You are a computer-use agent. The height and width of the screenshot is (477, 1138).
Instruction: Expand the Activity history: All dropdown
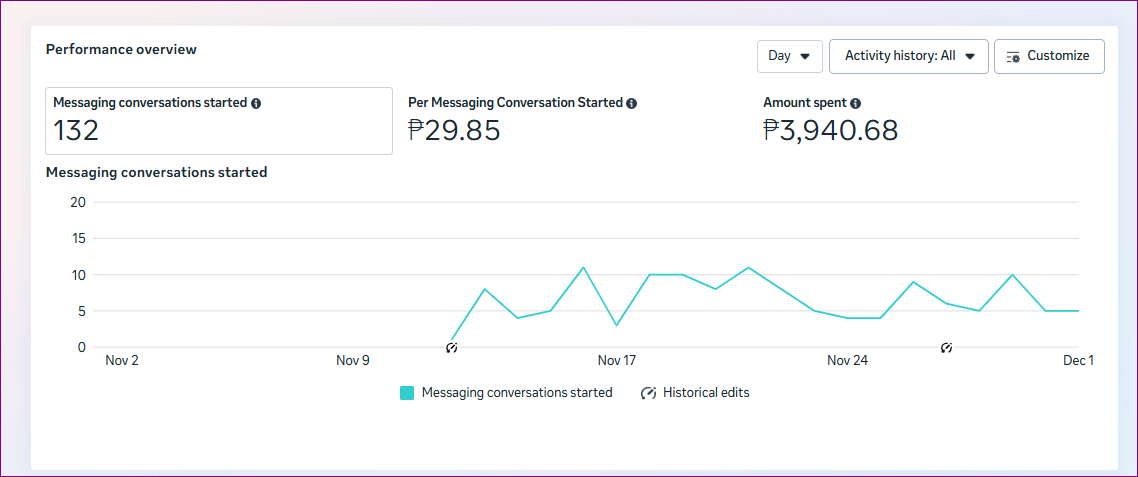click(908, 57)
